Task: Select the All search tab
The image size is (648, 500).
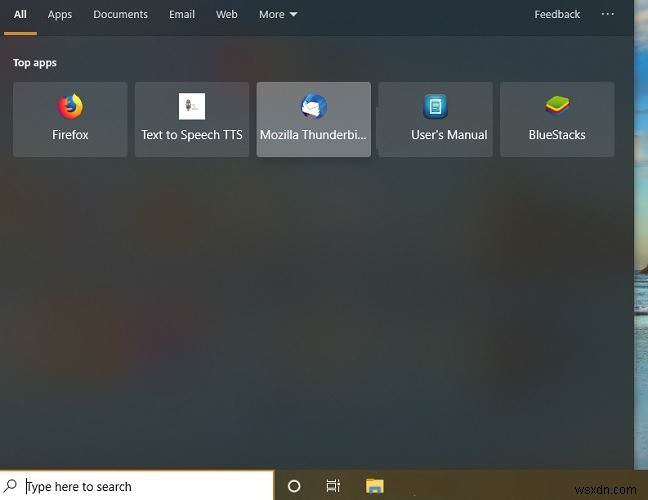Action: 20,14
